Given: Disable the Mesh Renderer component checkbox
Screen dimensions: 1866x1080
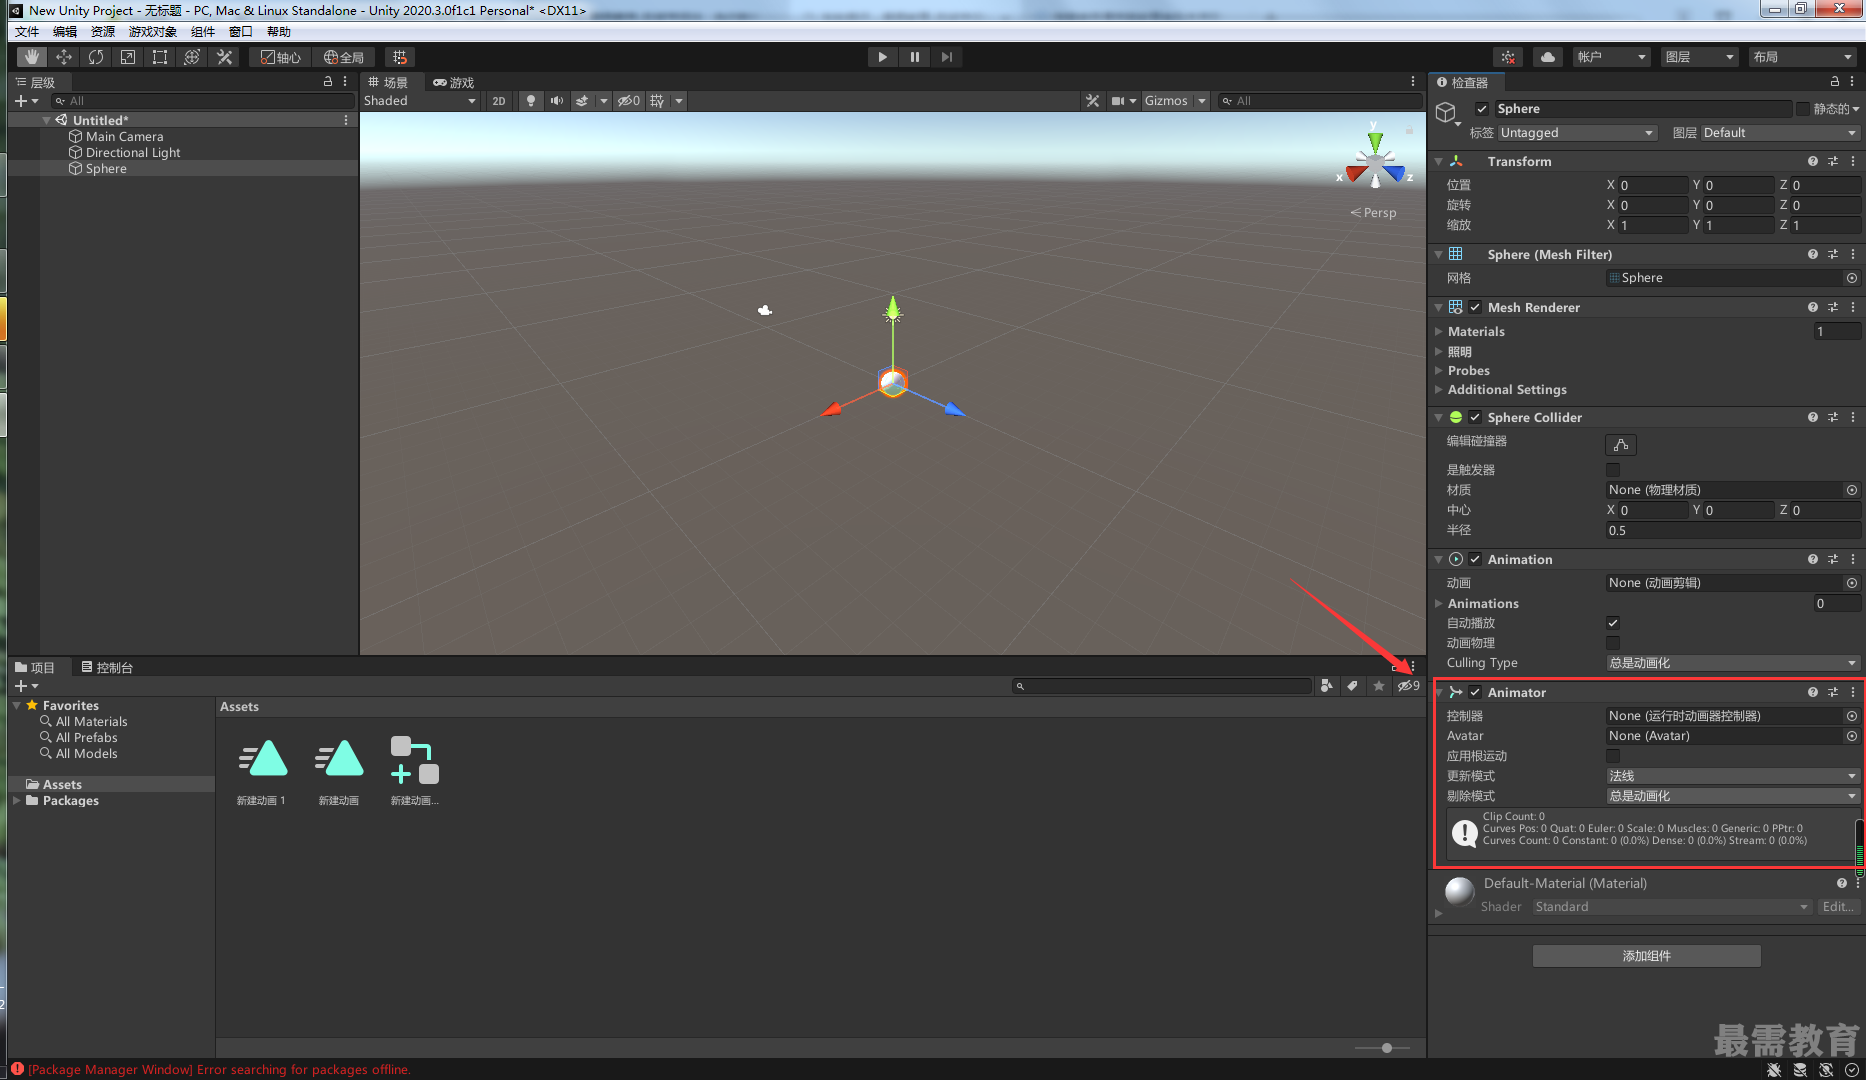Looking at the screenshot, I should pyautogui.click(x=1475, y=307).
